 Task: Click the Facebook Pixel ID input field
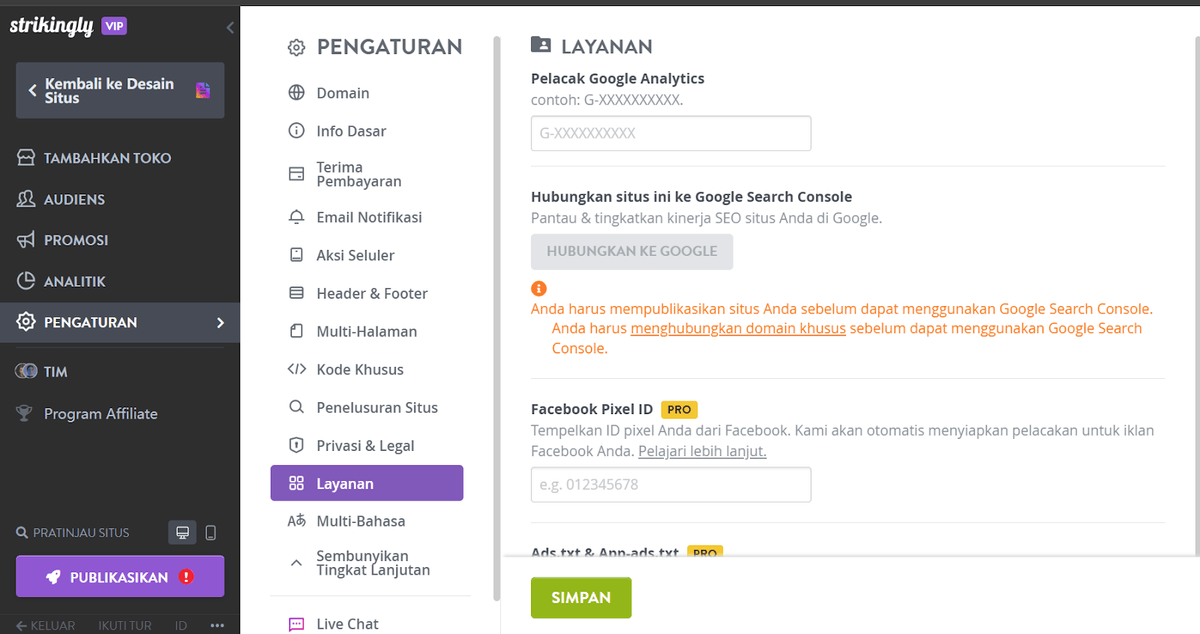pyautogui.click(x=671, y=484)
